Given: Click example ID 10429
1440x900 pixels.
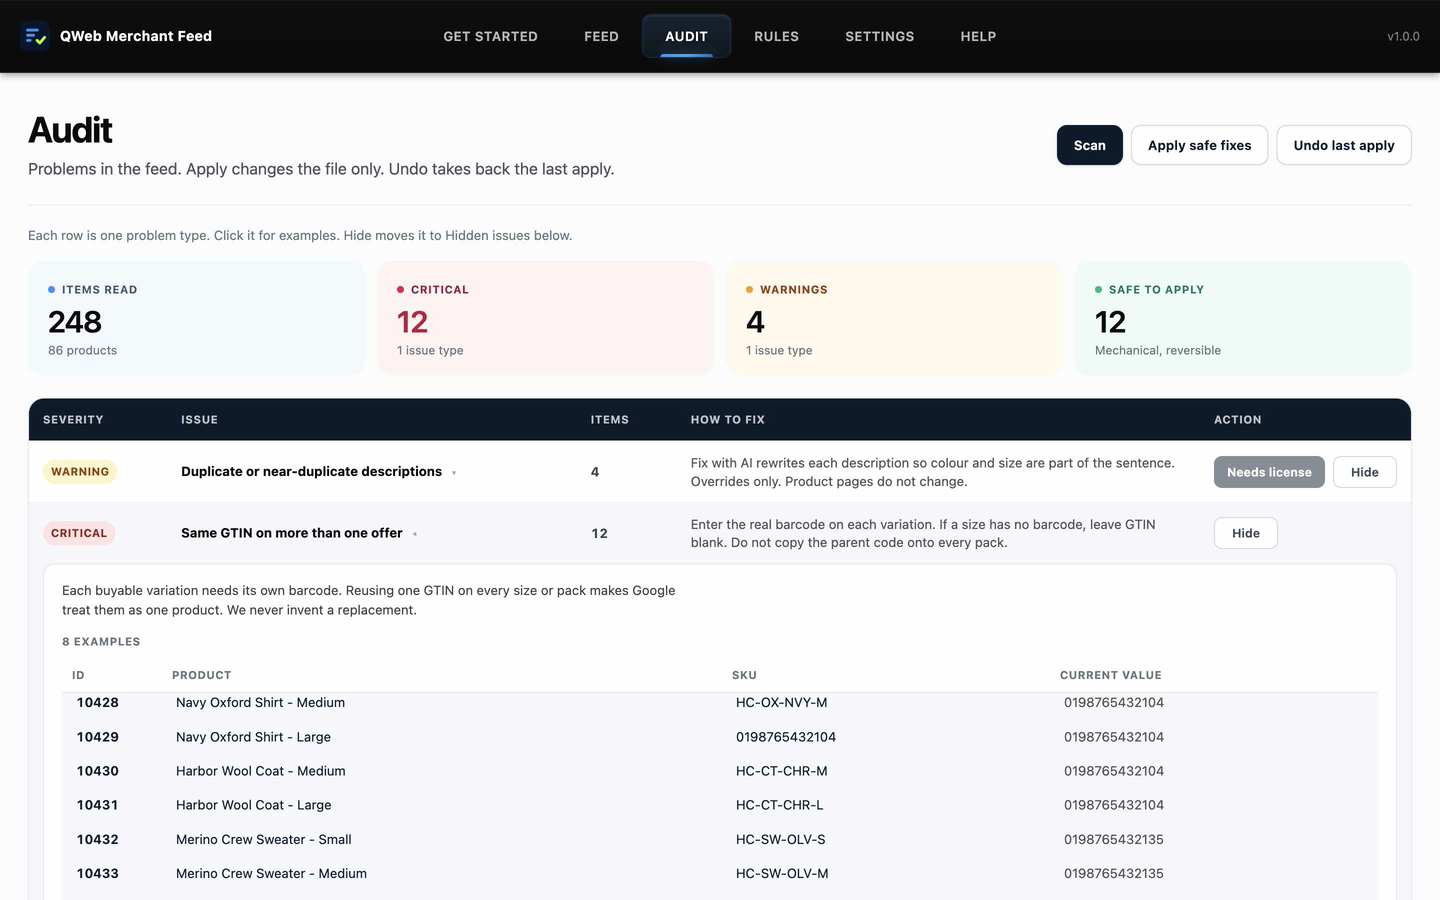Looking at the screenshot, I should point(98,737).
